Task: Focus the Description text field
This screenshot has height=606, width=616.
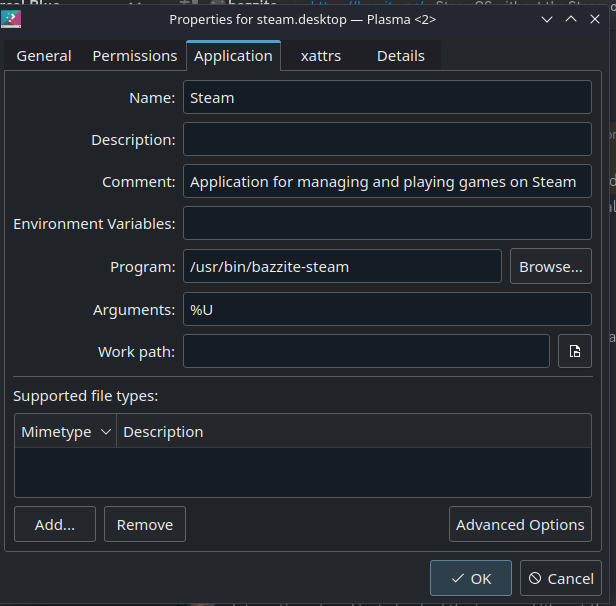Action: click(387, 140)
